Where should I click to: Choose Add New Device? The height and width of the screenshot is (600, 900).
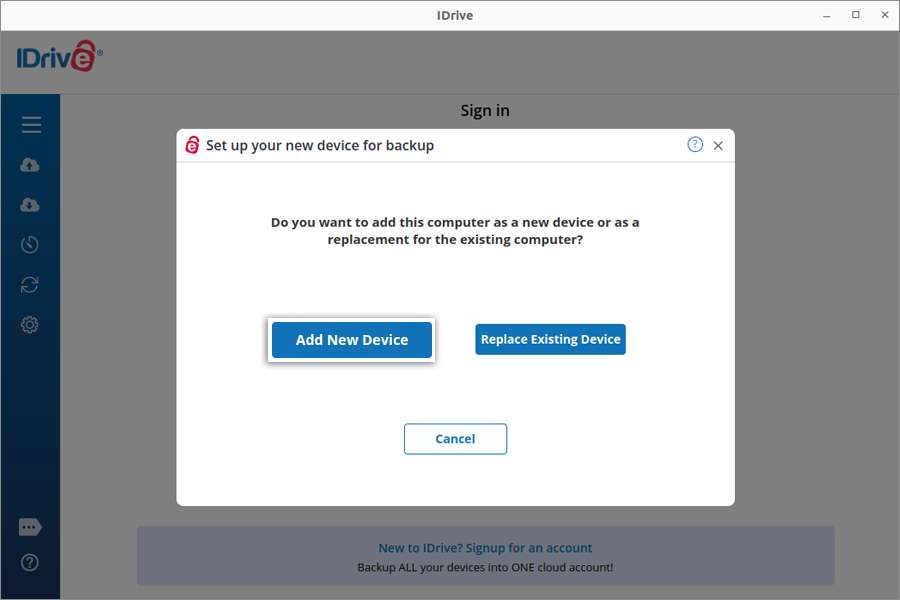click(x=352, y=340)
